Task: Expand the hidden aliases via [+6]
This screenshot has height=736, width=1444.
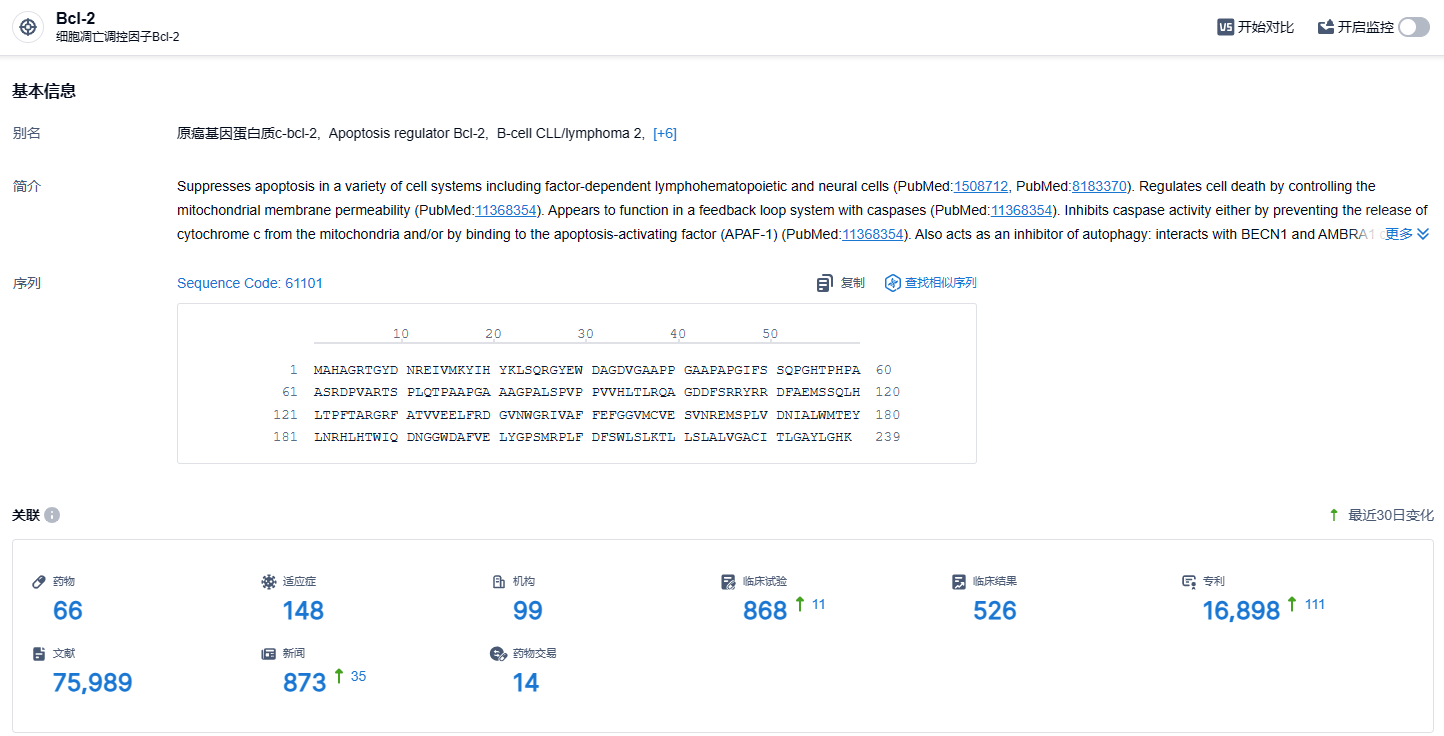Action: (664, 134)
